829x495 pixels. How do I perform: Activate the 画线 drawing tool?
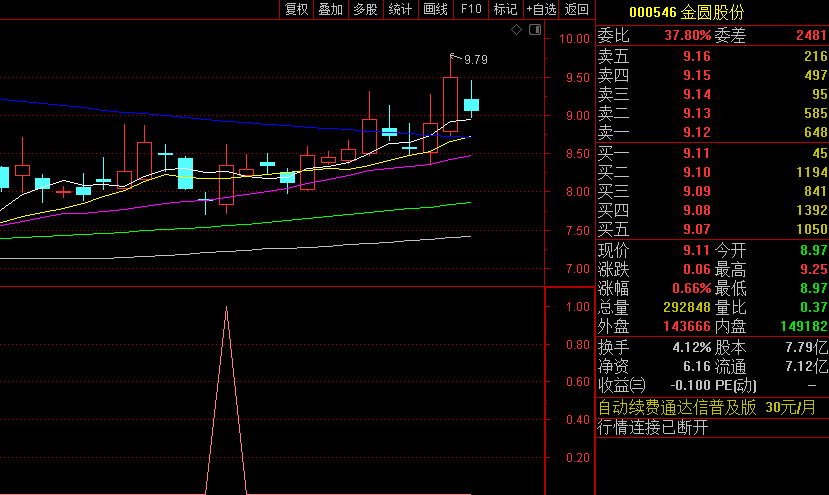[x=436, y=10]
